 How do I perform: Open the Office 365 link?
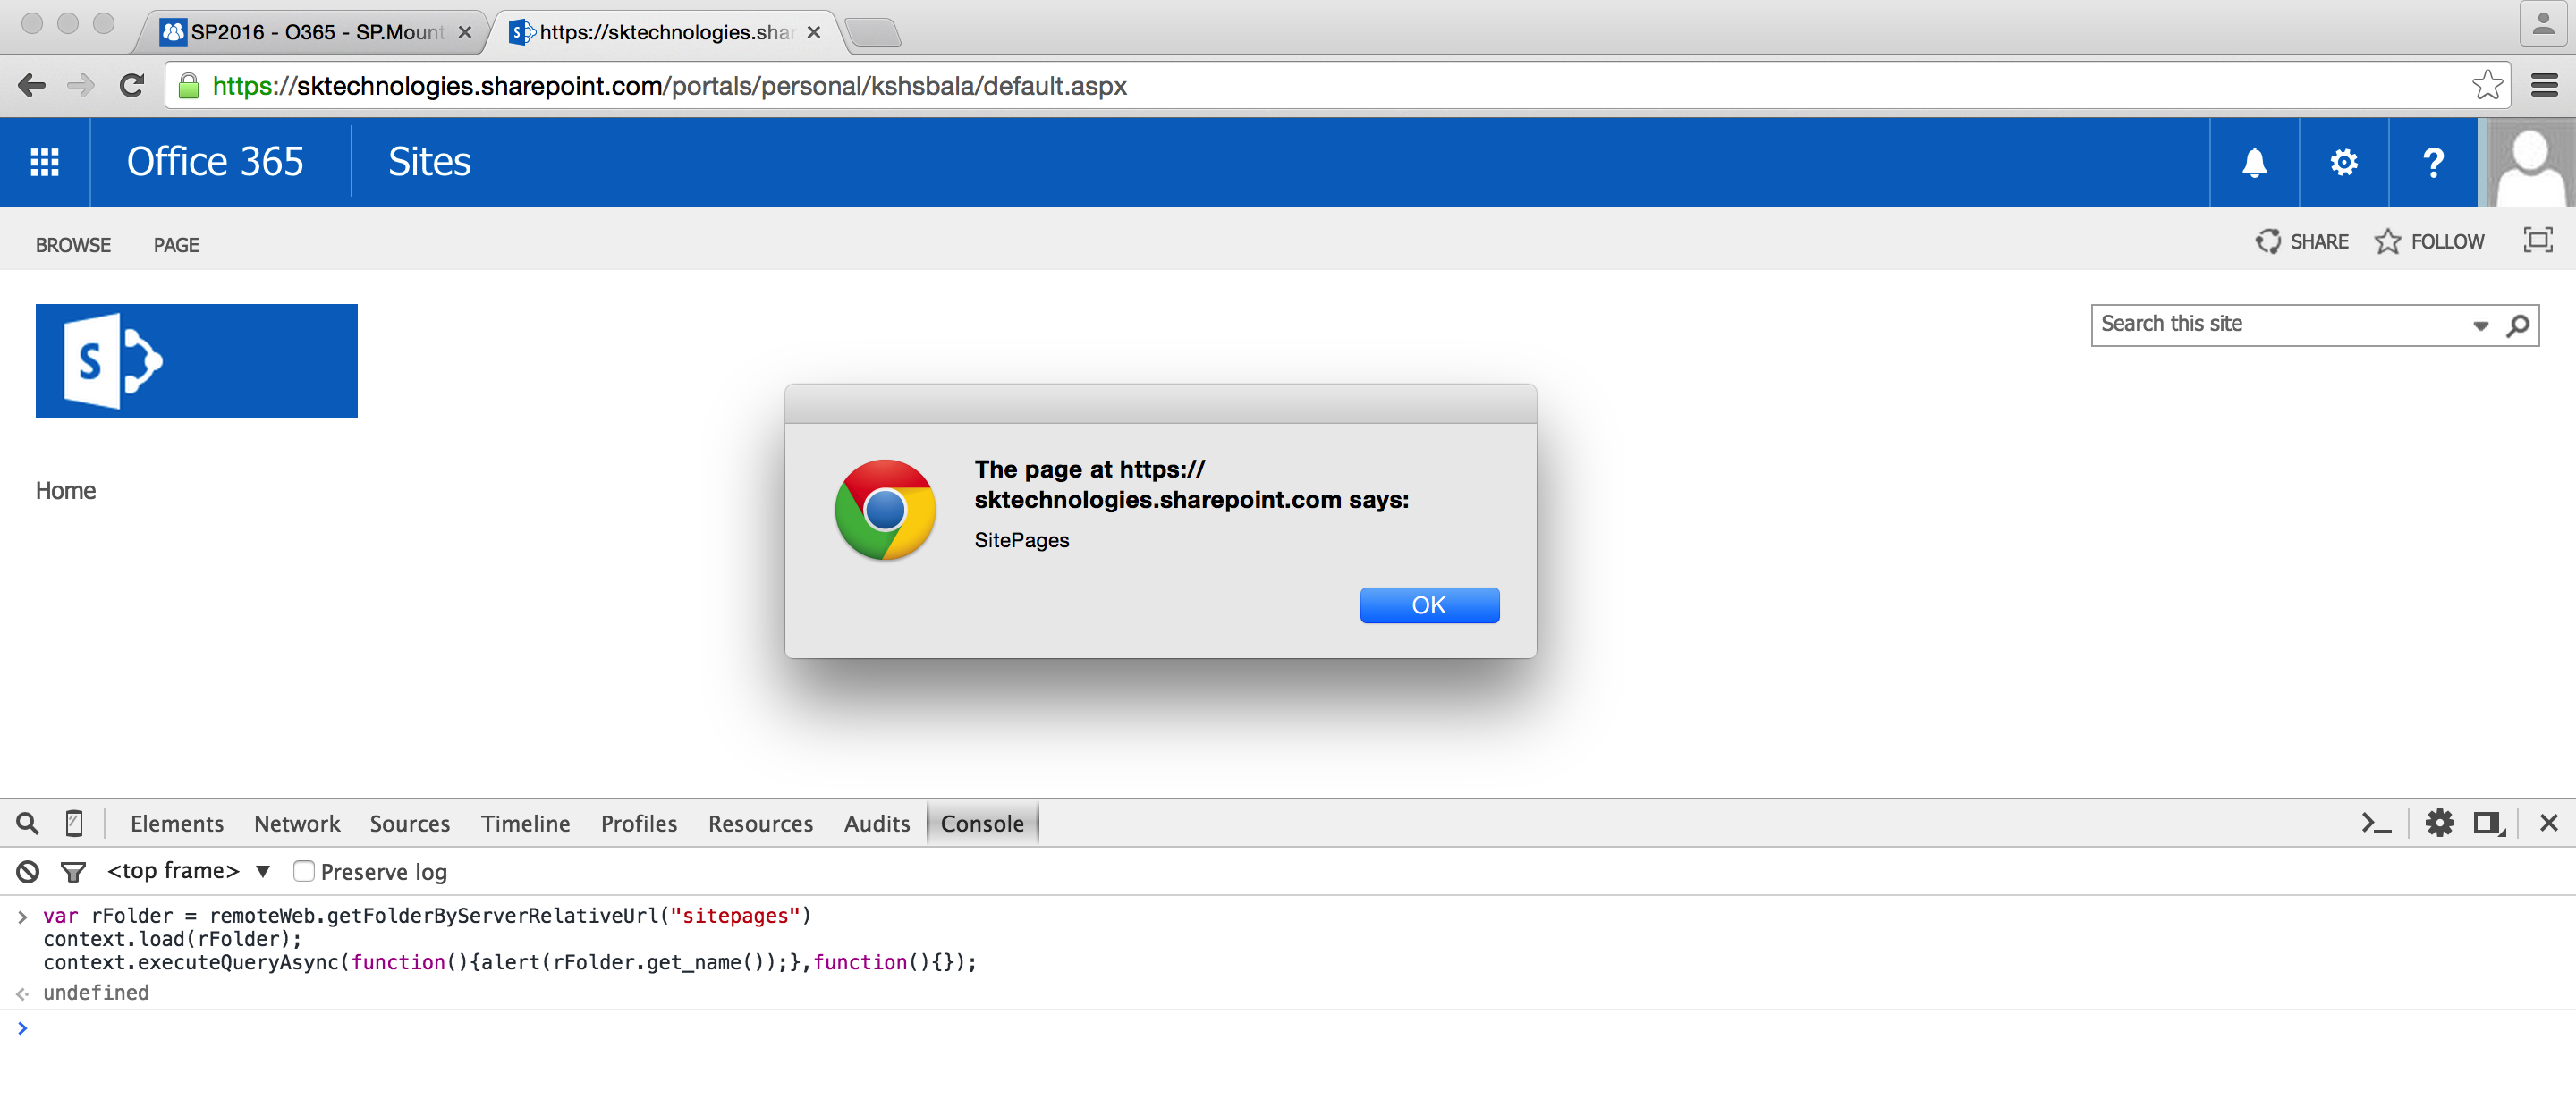click(215, 162)
